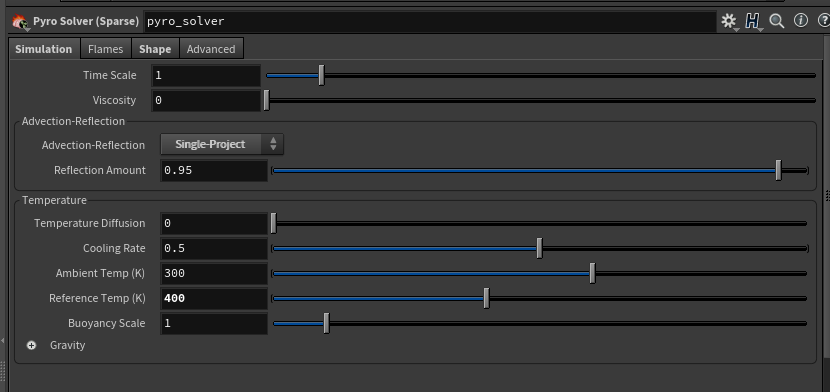Open the Advanced tab
The image size is (830, 392).
[211, 49]
